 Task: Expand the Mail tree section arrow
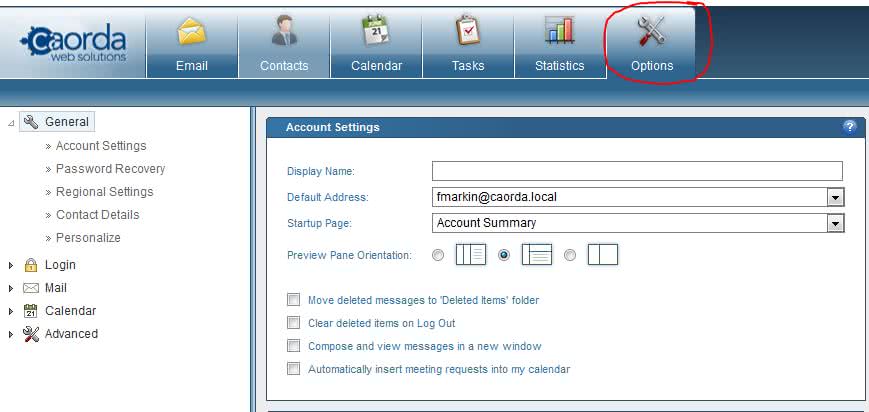11,289
